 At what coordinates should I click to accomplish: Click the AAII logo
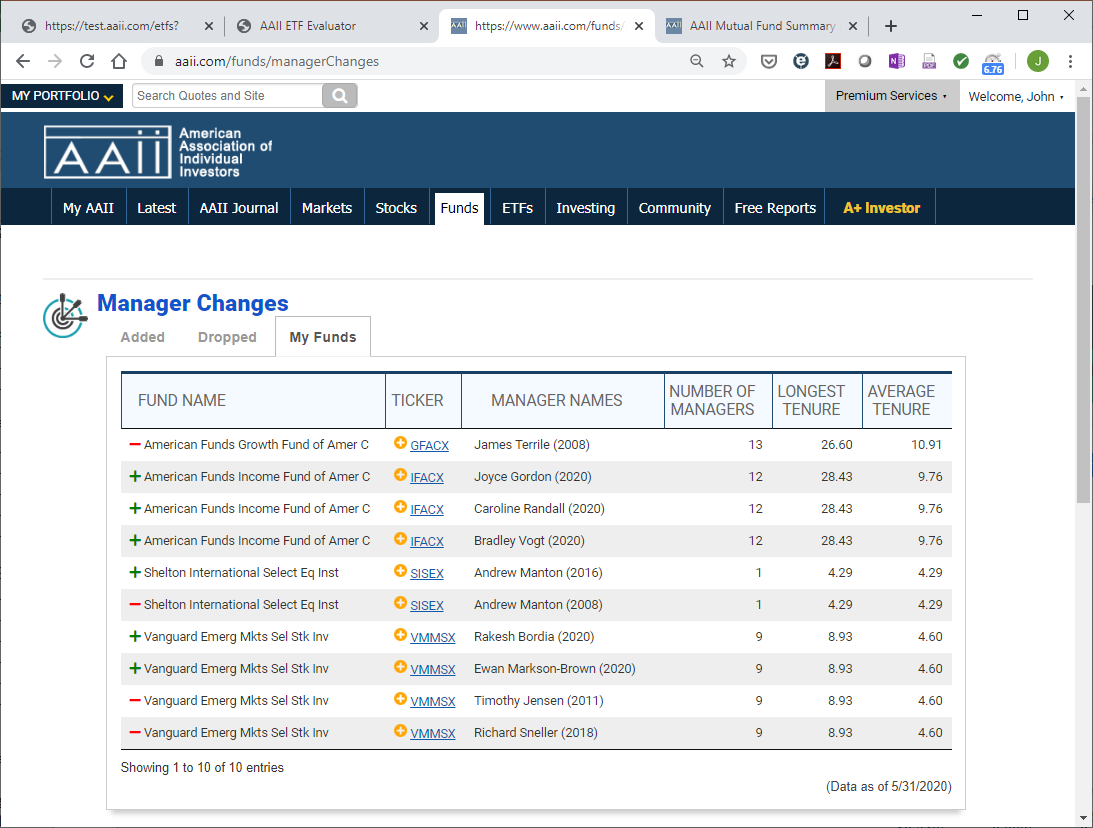158,152
